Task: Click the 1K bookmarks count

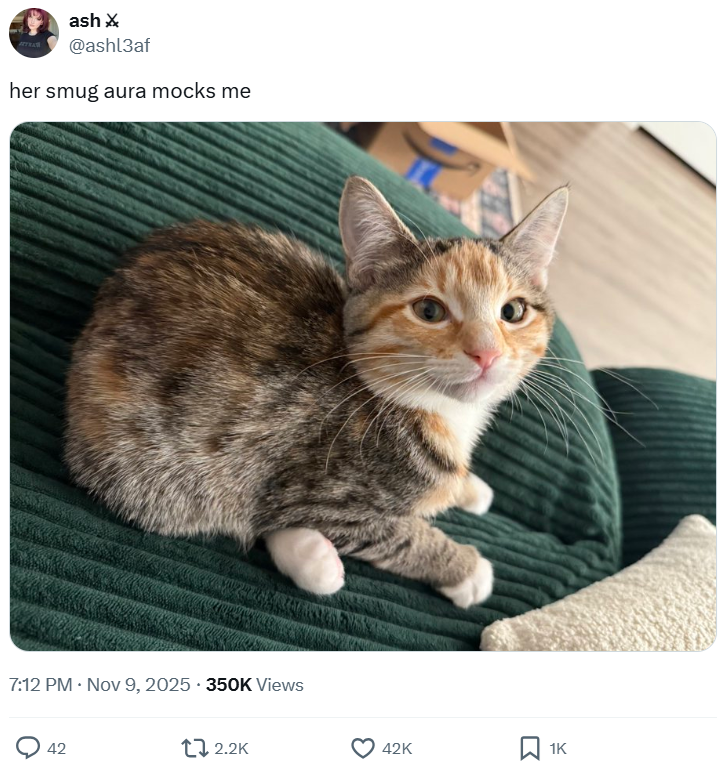Action: 559,748
